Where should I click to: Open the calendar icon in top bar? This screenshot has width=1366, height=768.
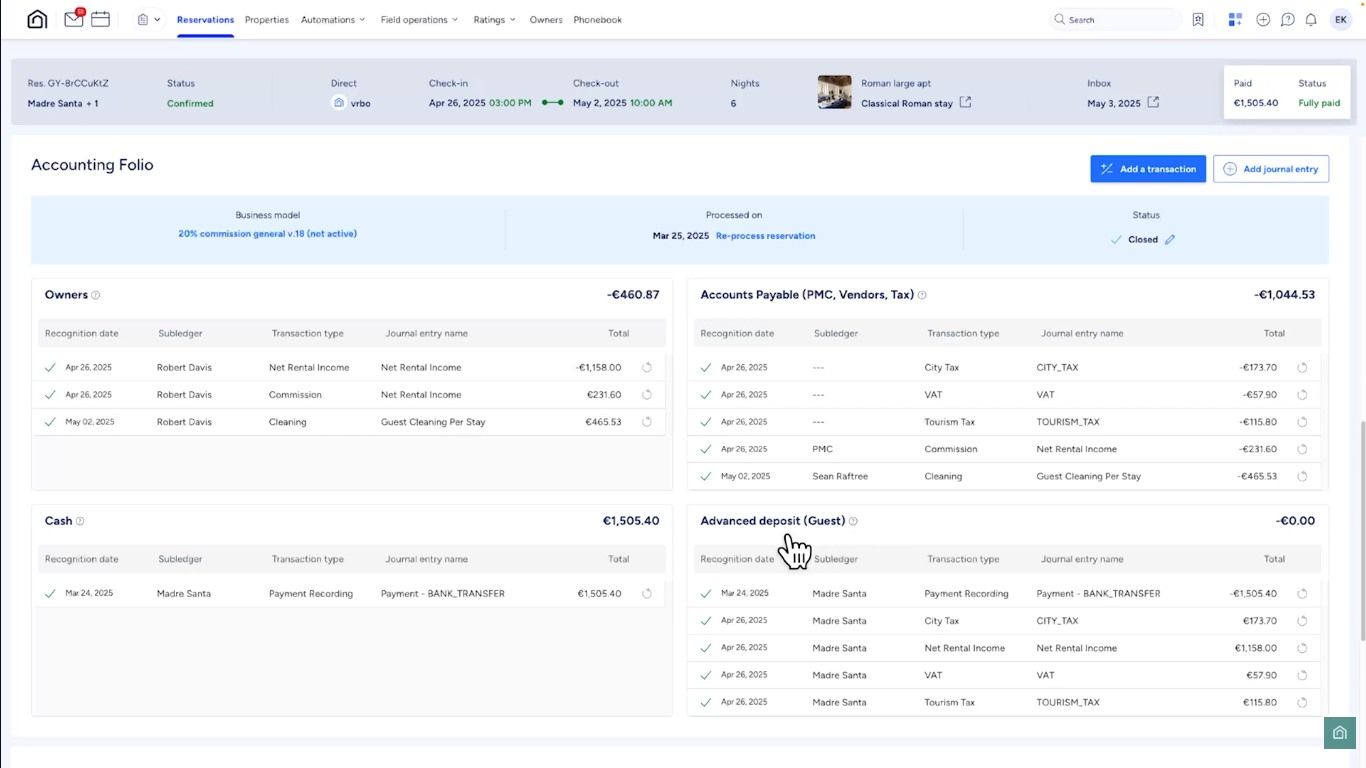click(100, 19)
